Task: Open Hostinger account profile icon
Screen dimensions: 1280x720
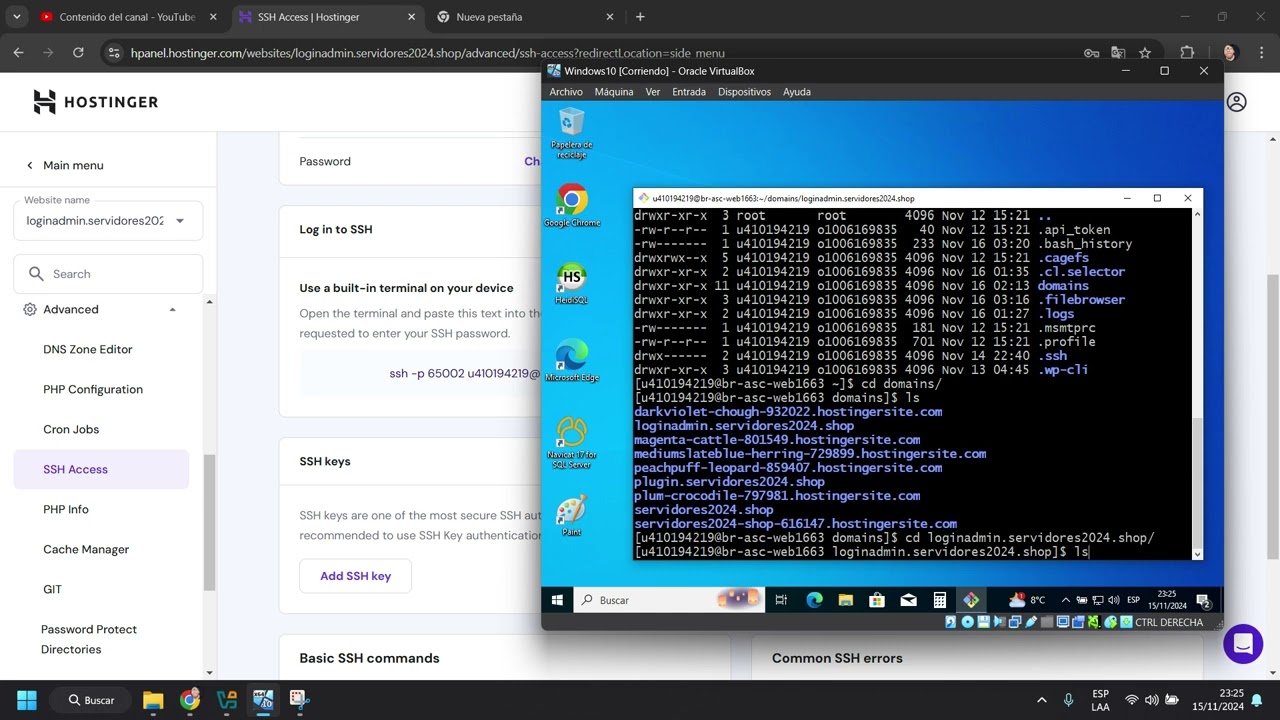Action: [1237, 102]
